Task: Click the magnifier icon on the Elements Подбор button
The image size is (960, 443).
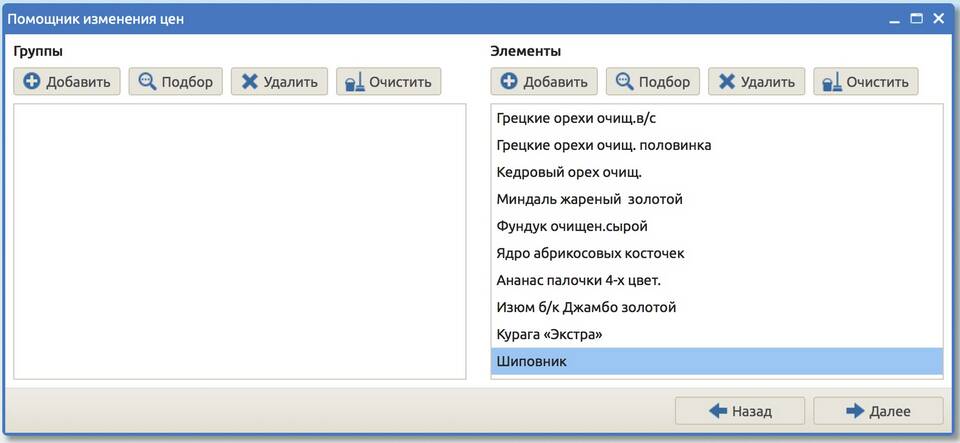Action: (624, 81)
